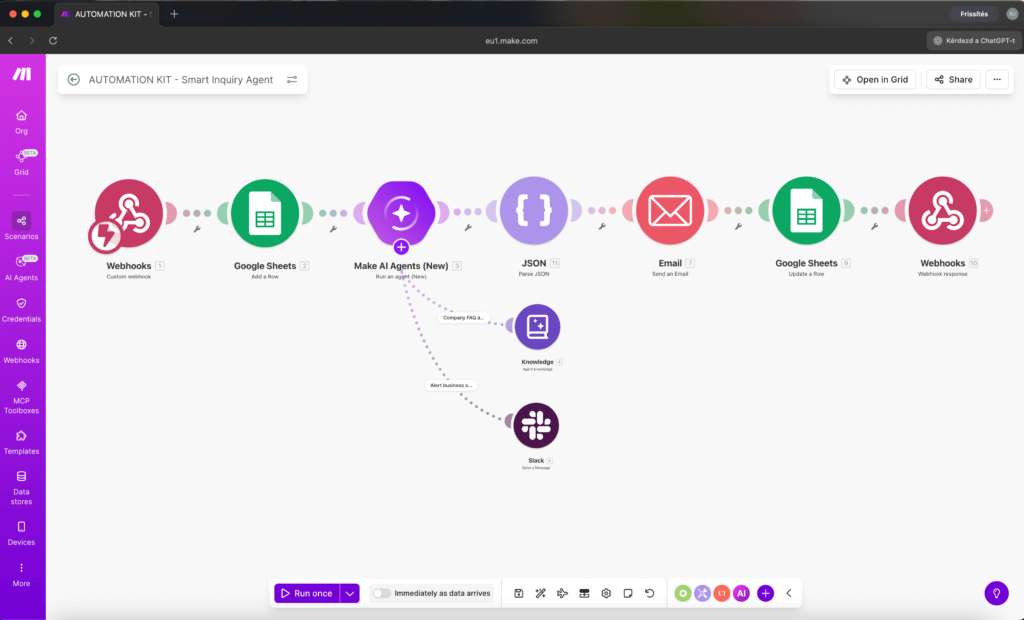The height and width of the screenshot is (620, 1024).
Task: Expand the Run once dropdown chevron
Action: point(349,593)
